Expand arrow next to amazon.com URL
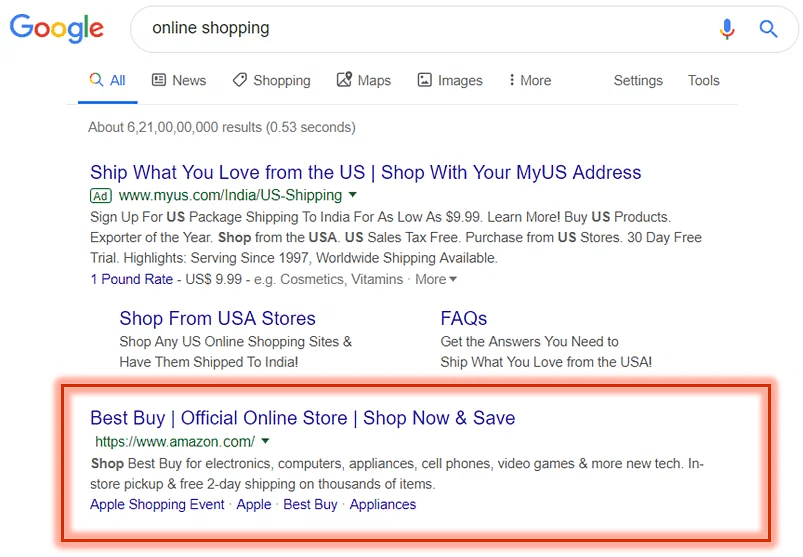Screen dimensions: 803x557 pyautogui.click(x=265, y=441)
